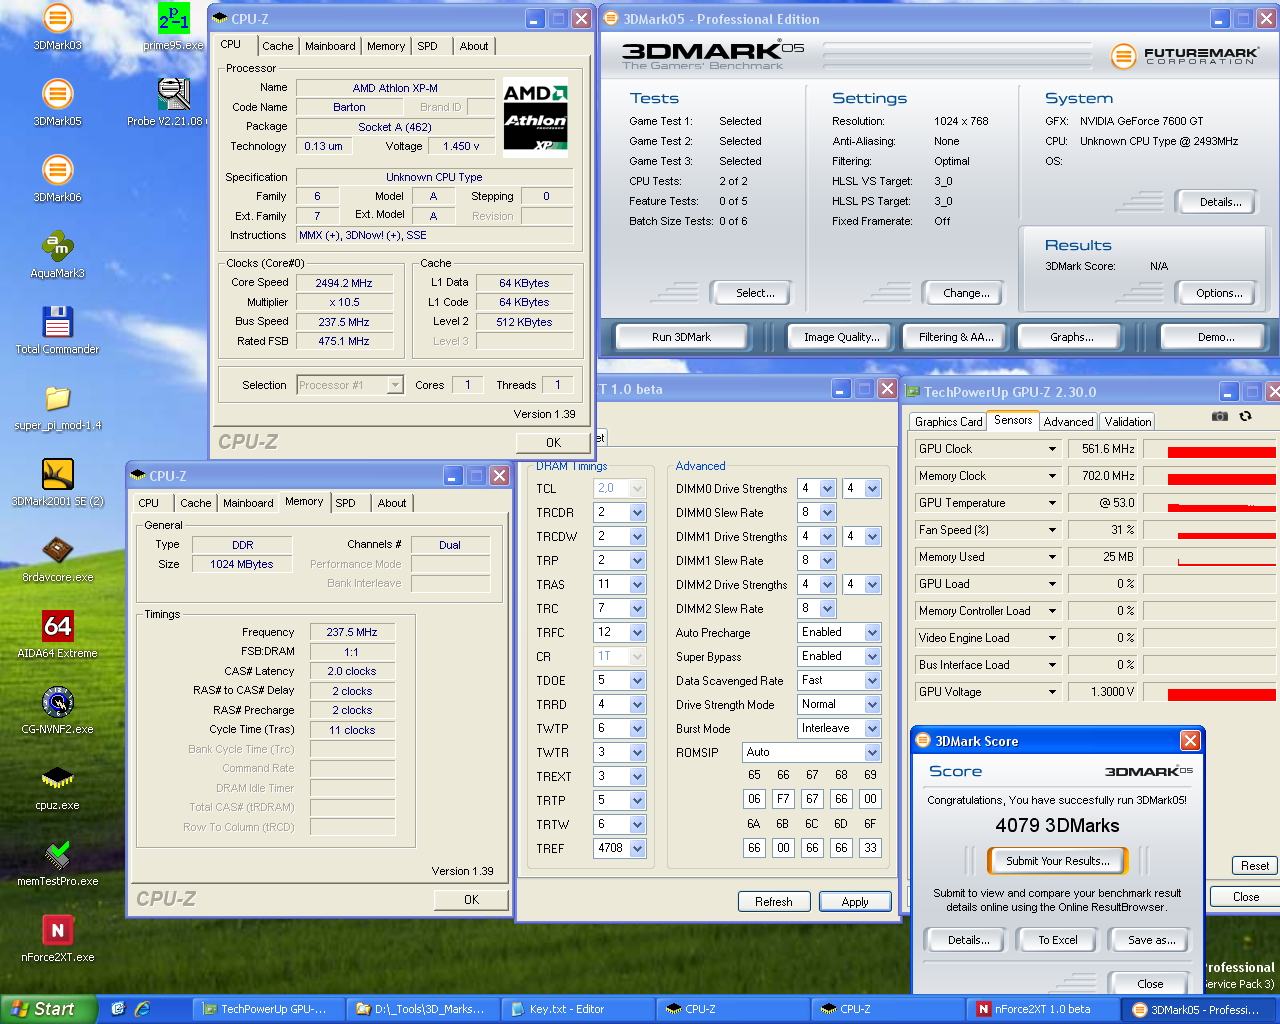1280x1024 pixels.
Task: Expand the TREF value dropdown
Action: click(637, 849)
